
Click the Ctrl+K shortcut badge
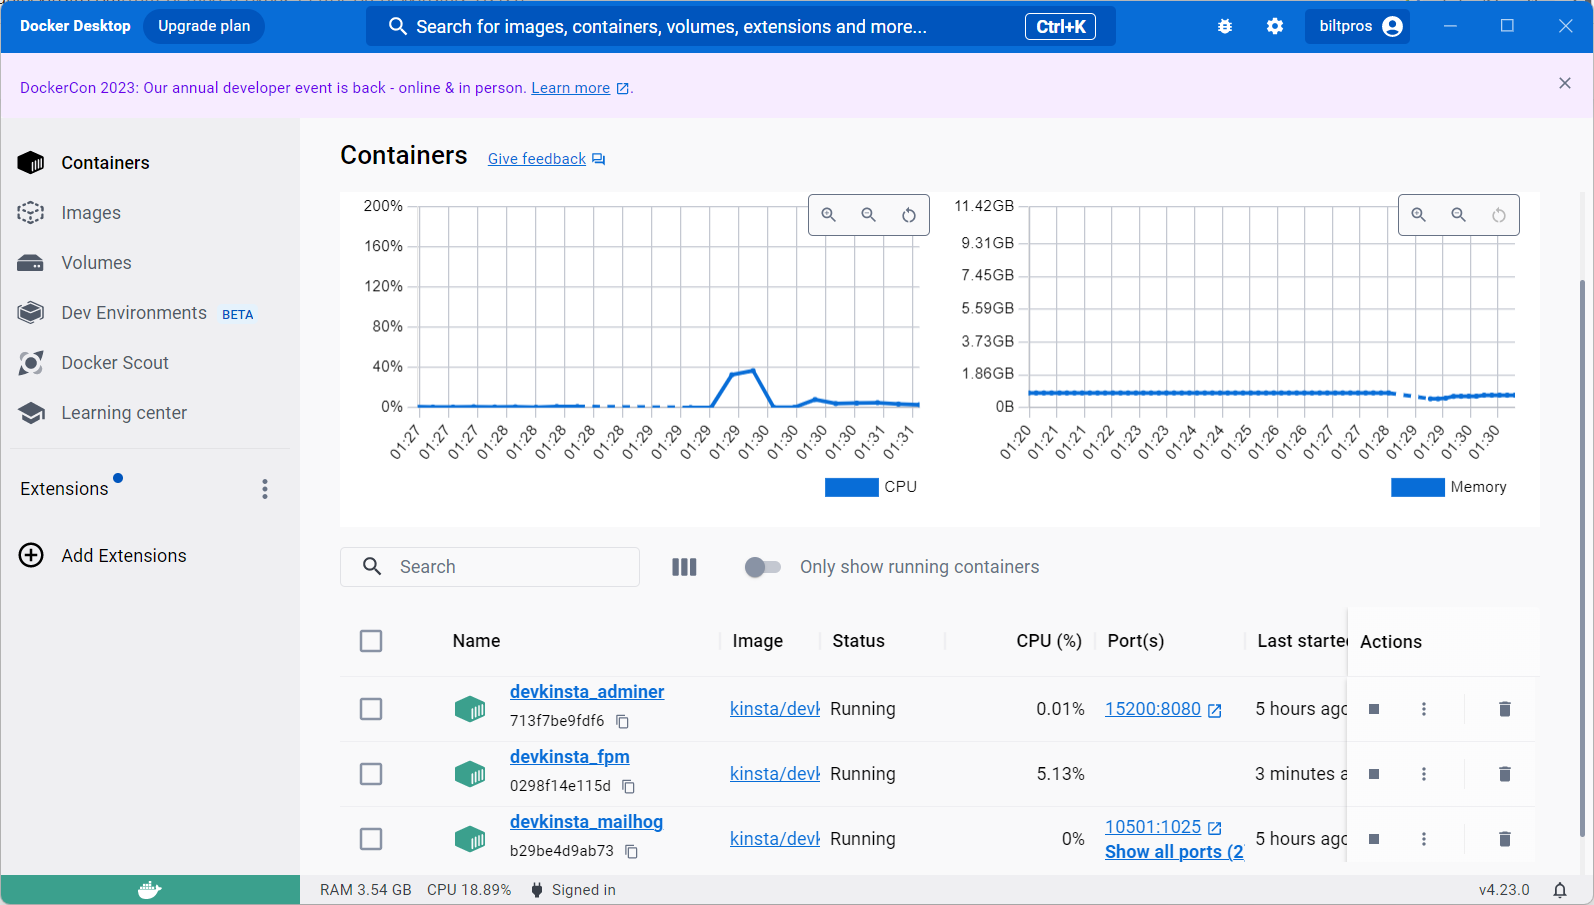[x=1060, y=27]
